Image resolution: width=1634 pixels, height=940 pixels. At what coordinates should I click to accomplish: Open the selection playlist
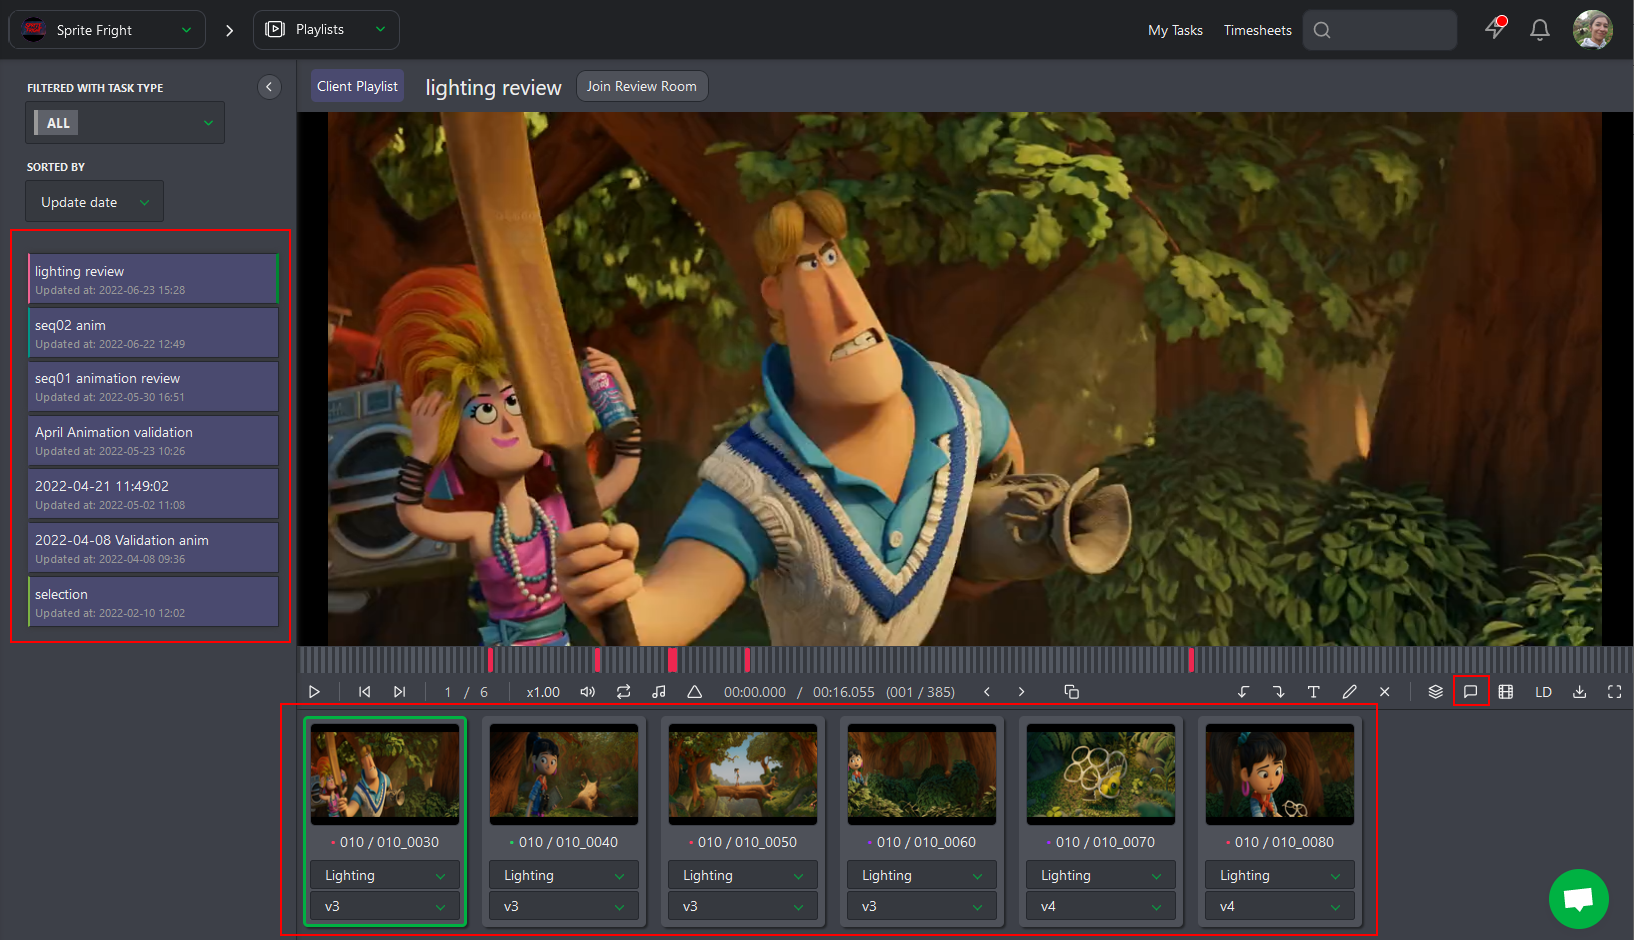point(153,602)
